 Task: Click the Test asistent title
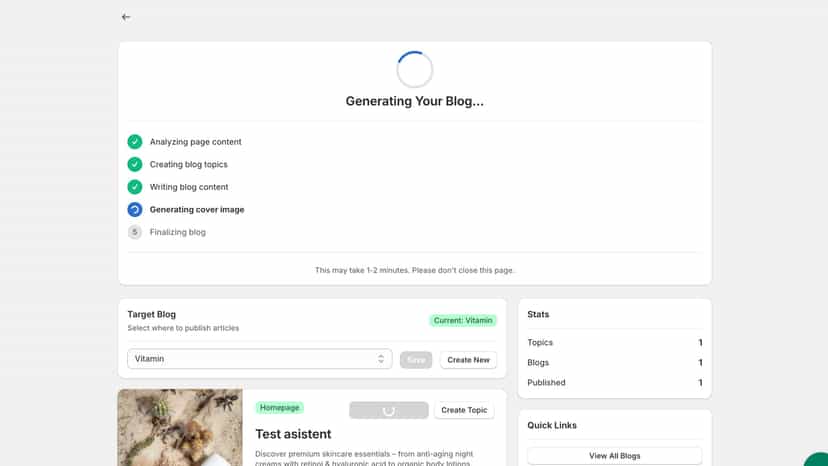(293, 434)
